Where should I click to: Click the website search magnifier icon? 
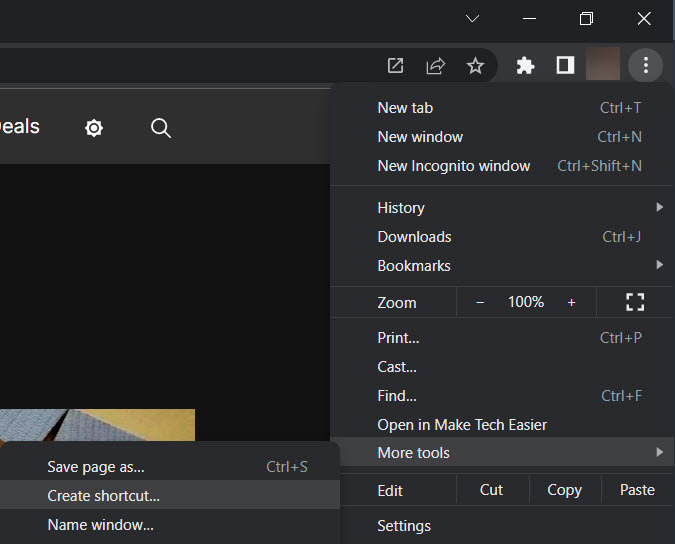click(x=160, y=128)
